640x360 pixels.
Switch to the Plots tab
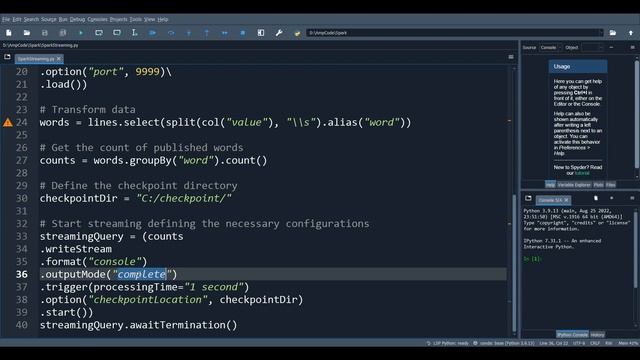(598, 185)
